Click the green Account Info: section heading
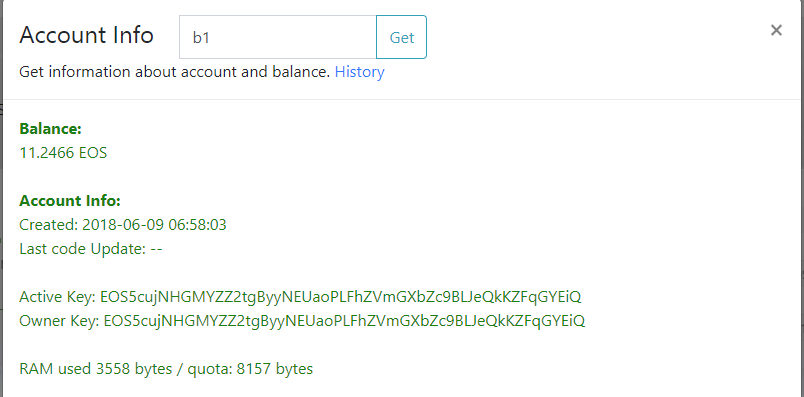The height and width of the screenshot is (397, 804). point(70,201)
